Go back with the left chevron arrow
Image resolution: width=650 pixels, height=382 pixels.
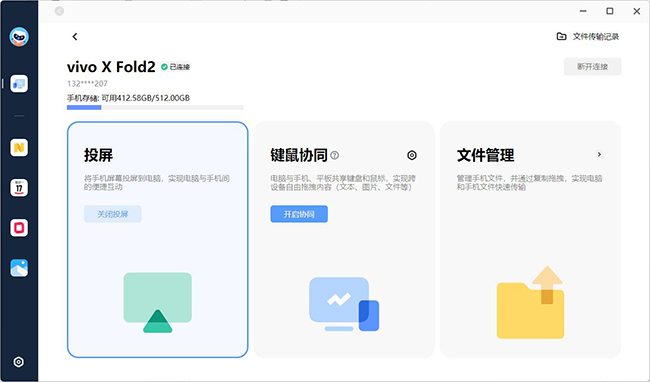click(x=75, y=36)
